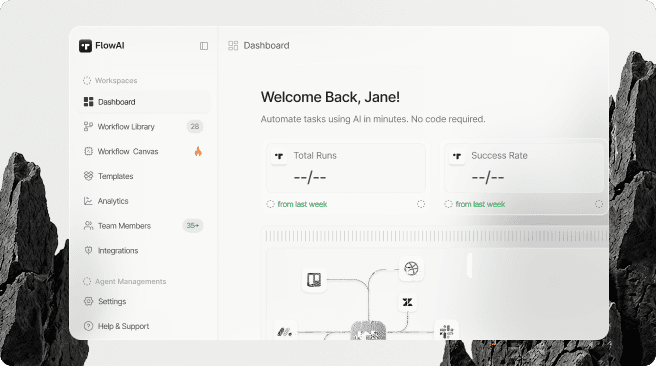Click the Workflow Canvas sidebar icon
Image resolution: width=656 pixels, height=366 pixels.
(88, 151)
